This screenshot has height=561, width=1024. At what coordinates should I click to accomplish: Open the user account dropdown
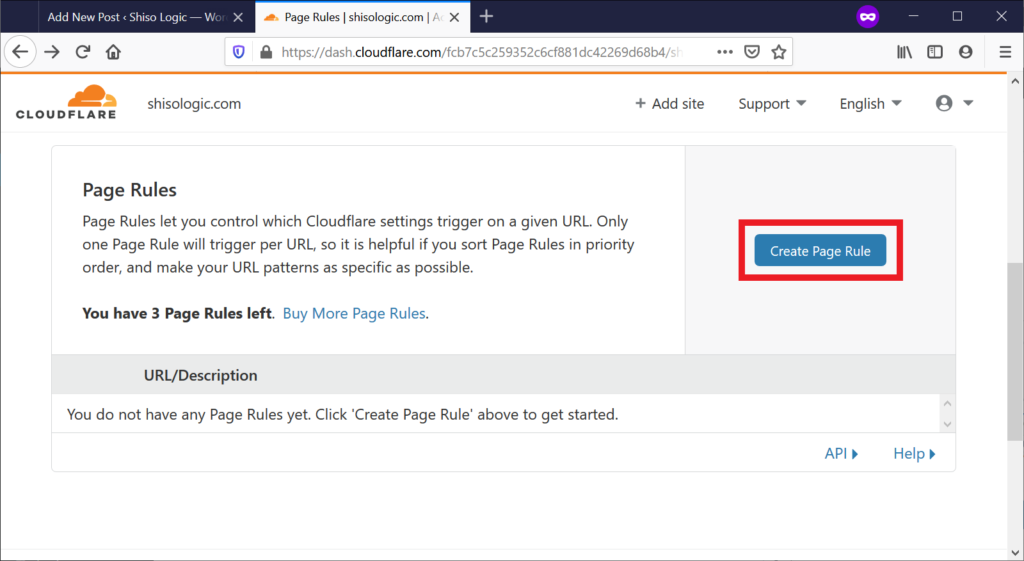(954, 103)
